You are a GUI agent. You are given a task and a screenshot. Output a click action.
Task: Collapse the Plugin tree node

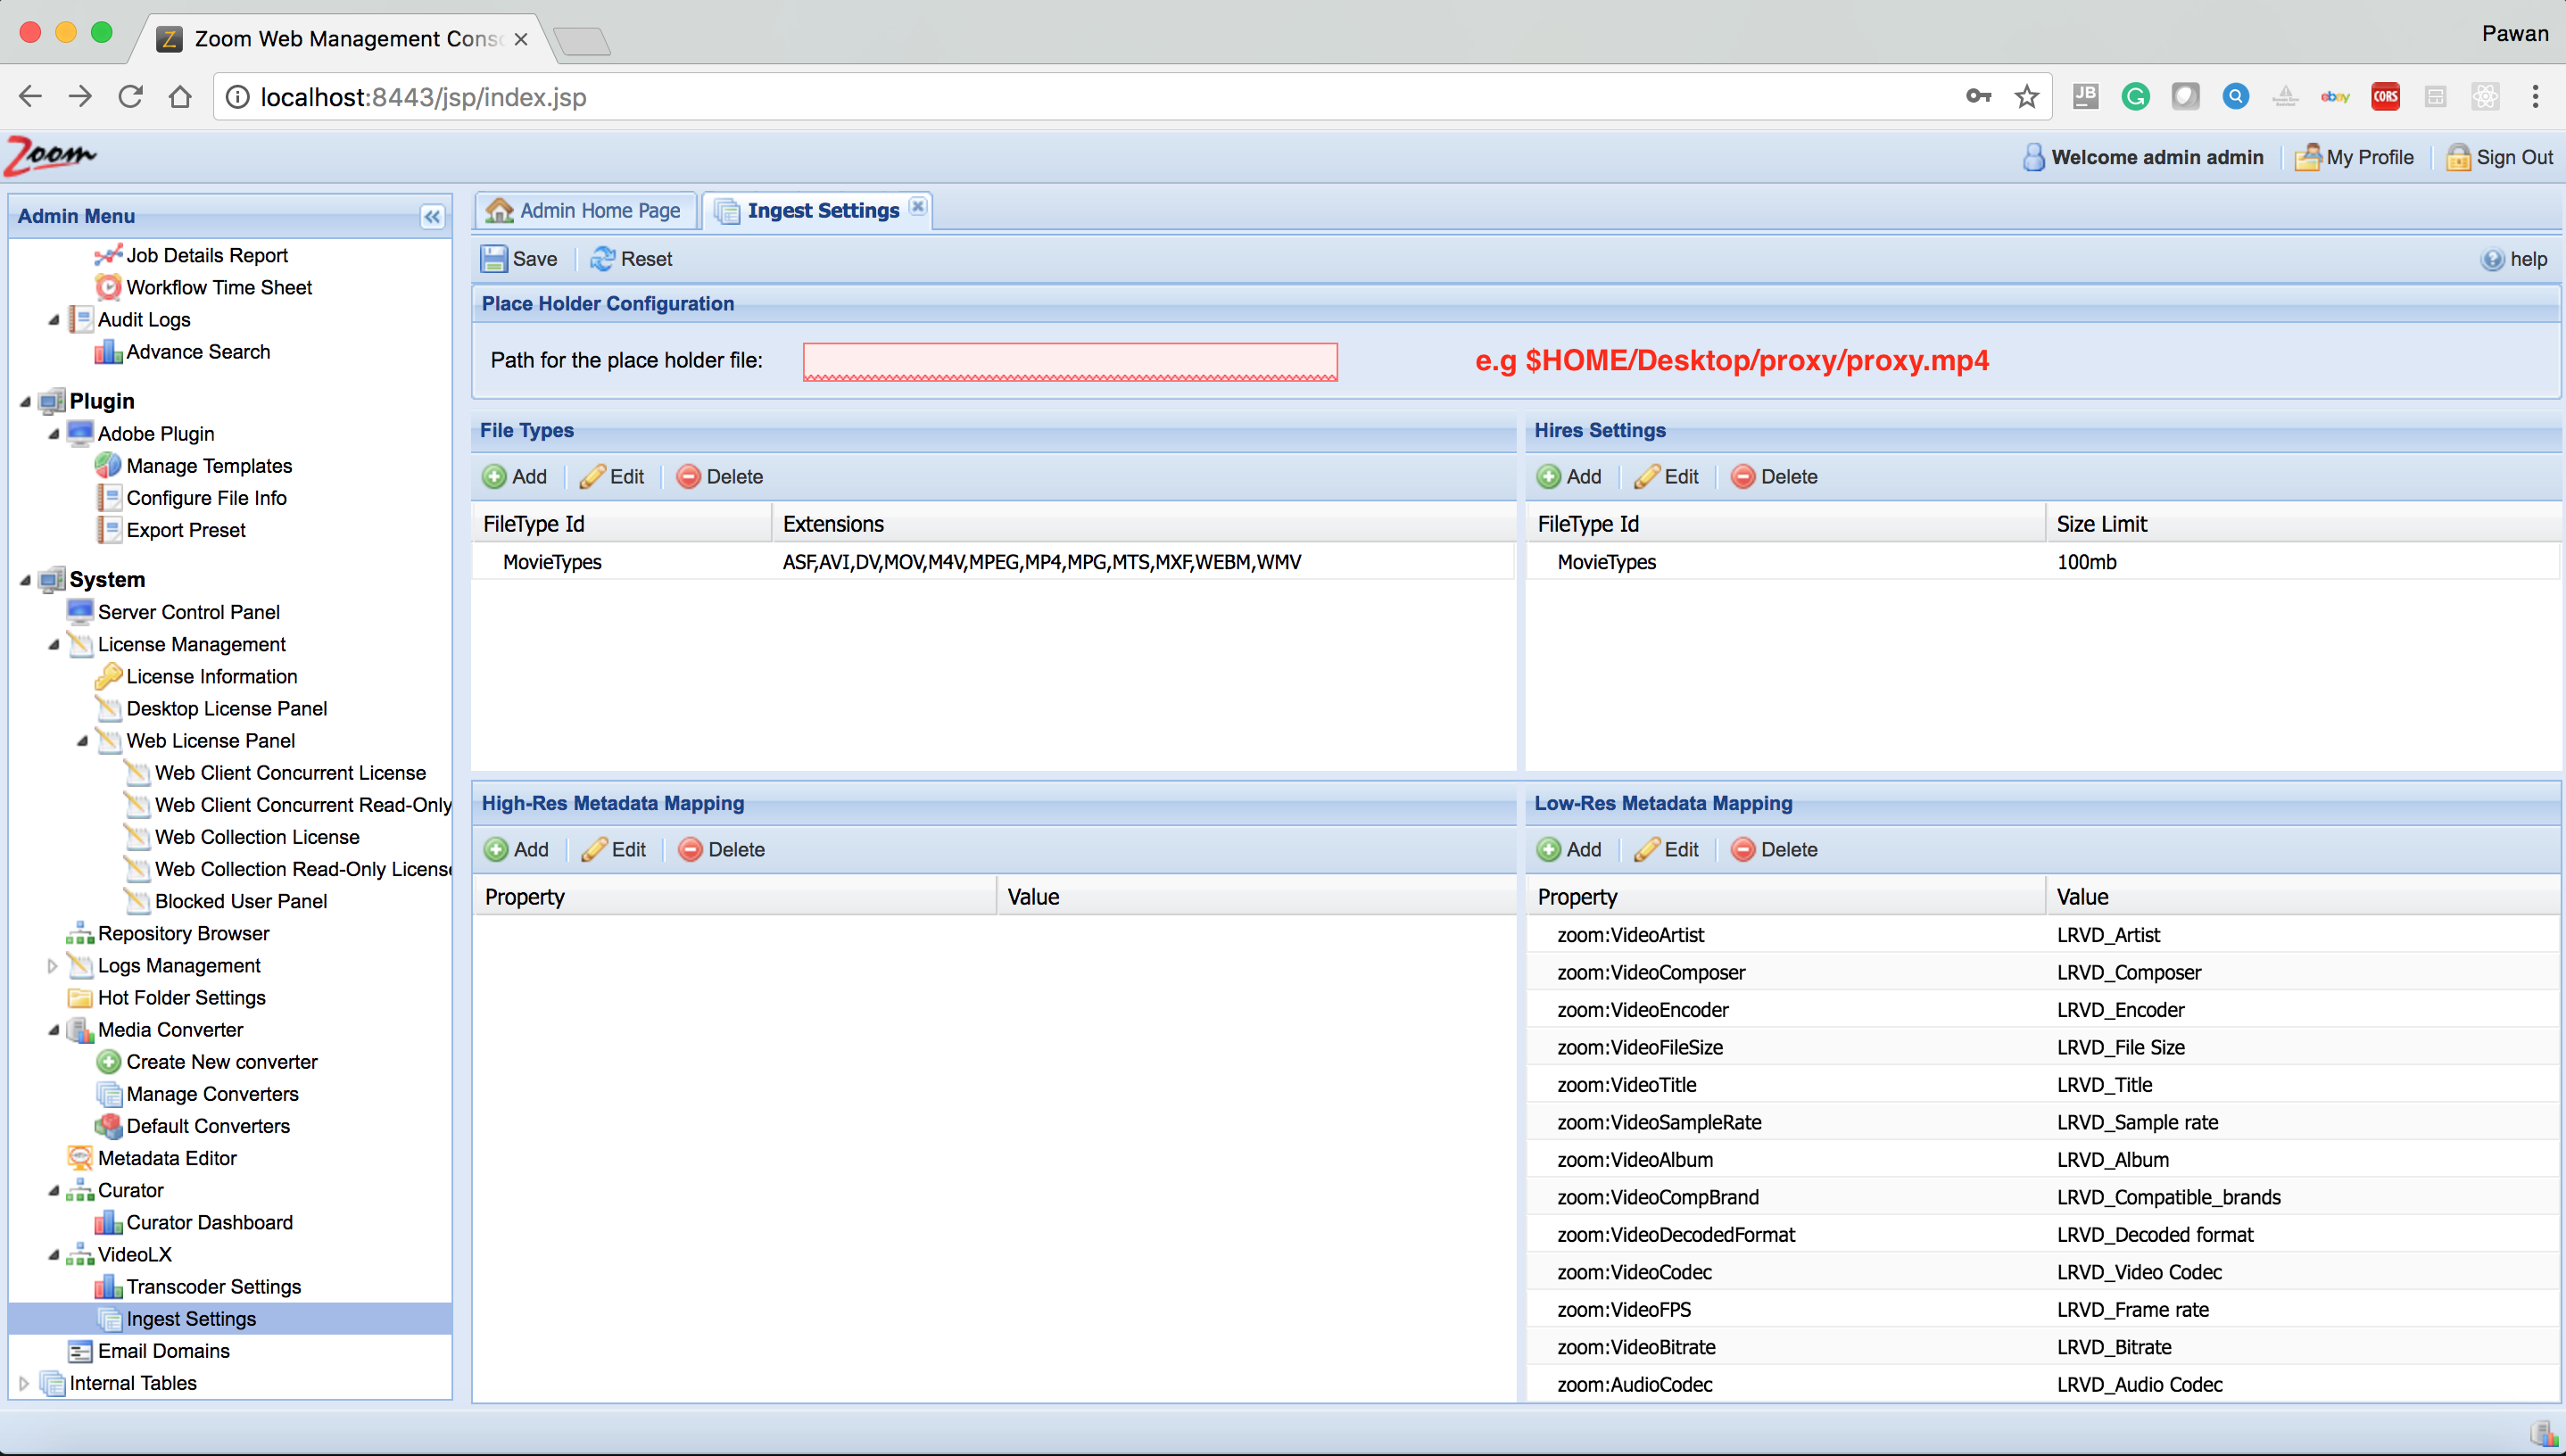click(25, 402)
